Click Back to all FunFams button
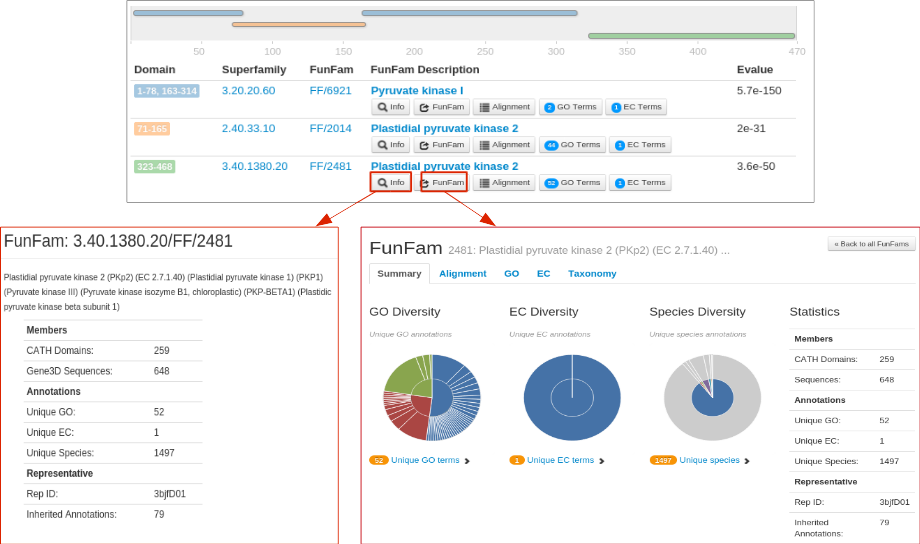This screenshot has height=544, width=920. (x=871, y=244)
